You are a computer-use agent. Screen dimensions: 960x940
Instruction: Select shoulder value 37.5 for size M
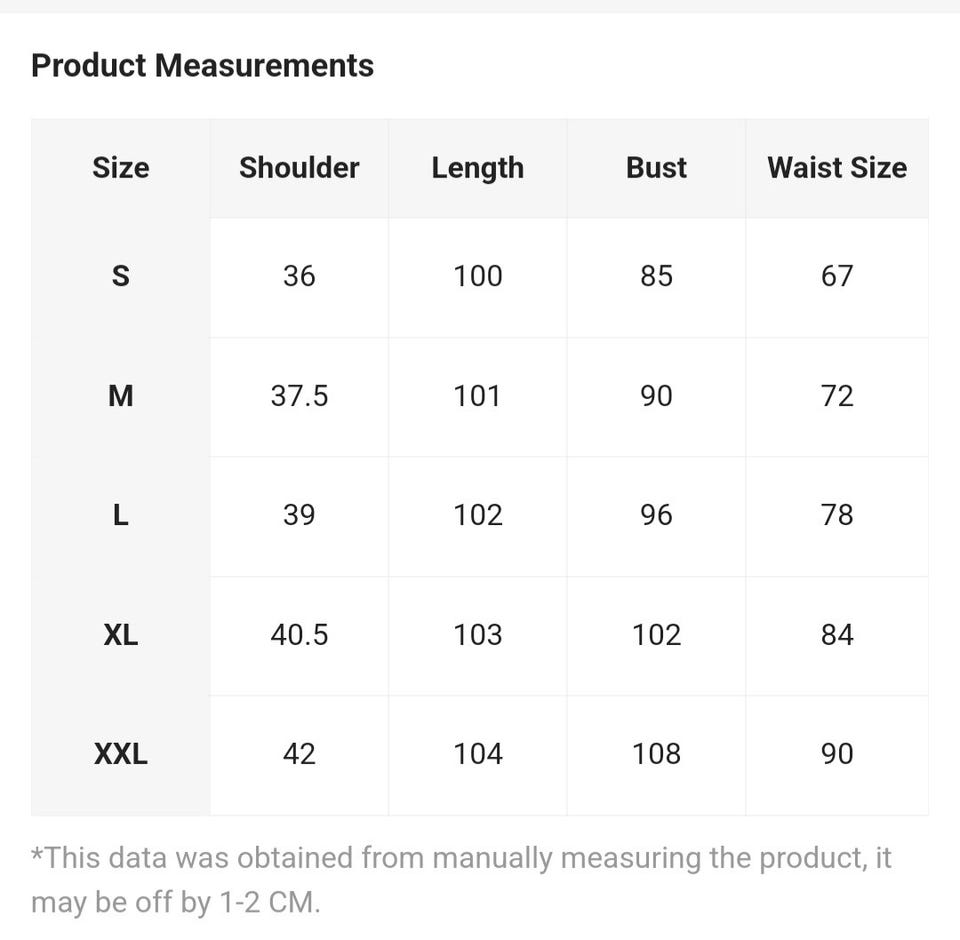[299, 396]
